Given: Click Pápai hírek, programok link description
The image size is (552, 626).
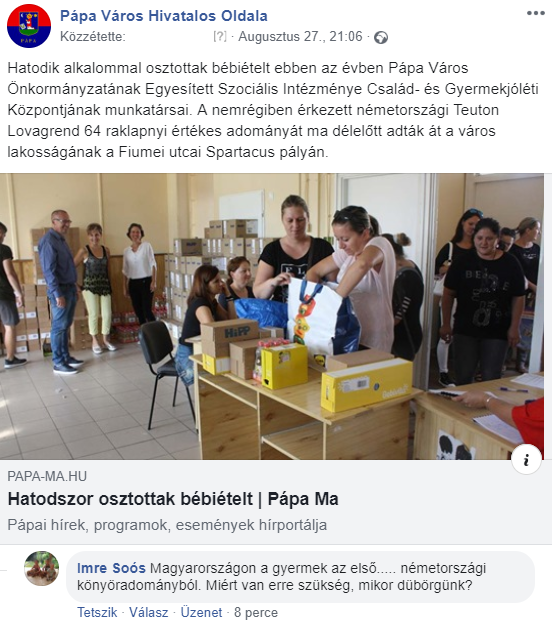Looking at the screenshot, I should [167, 525].
